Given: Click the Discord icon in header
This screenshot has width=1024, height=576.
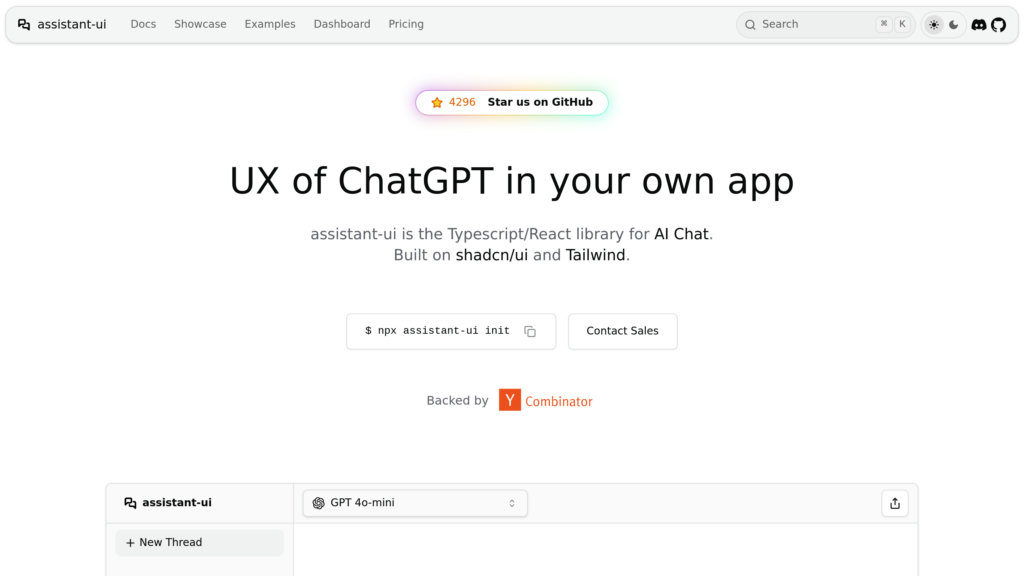Looking at the screenshot, I should (x=979, y=25).
